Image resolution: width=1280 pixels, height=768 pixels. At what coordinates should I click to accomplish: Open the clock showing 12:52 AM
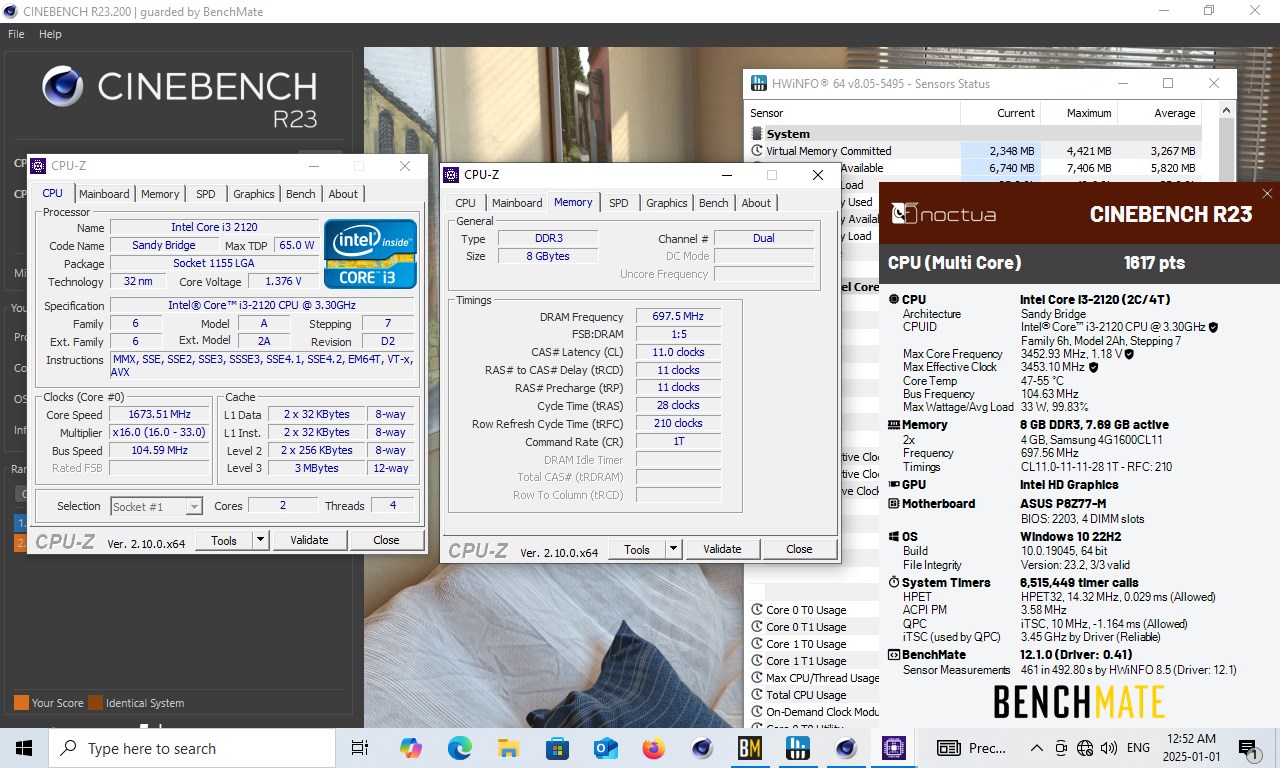pyautogui.click(x=1191, y=748)
